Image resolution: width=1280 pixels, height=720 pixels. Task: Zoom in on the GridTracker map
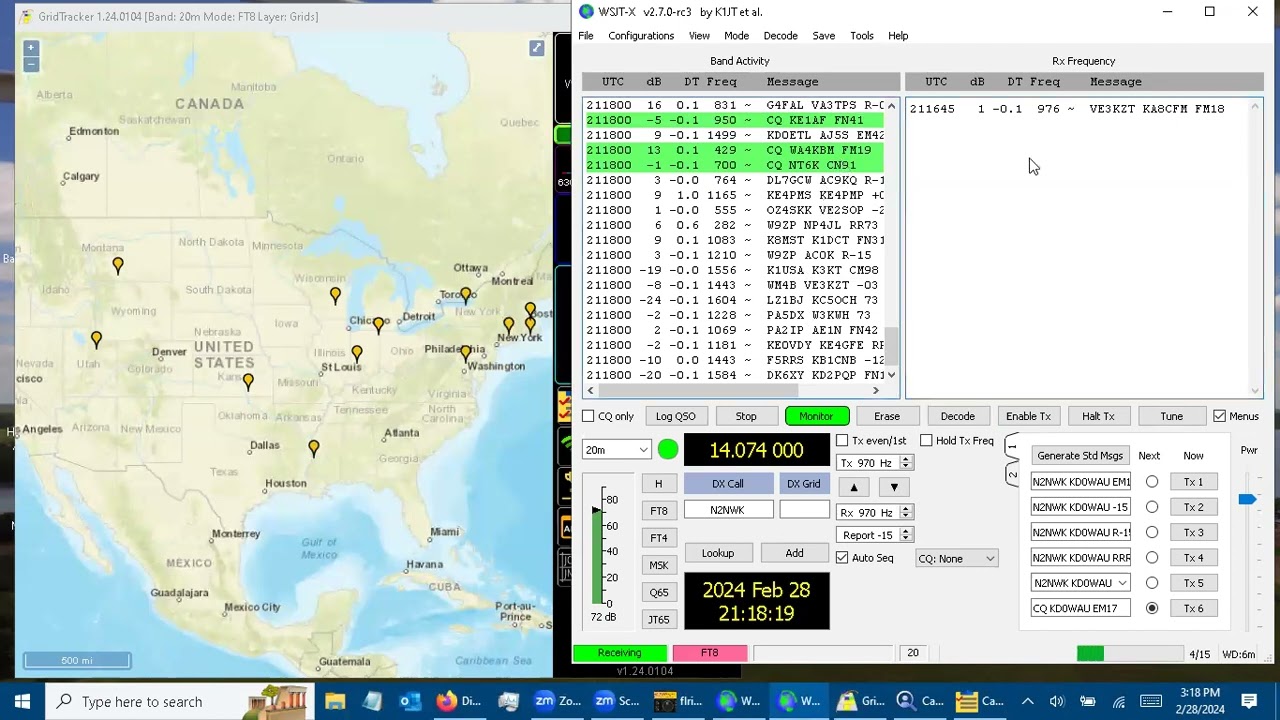(x=31, y=47)
